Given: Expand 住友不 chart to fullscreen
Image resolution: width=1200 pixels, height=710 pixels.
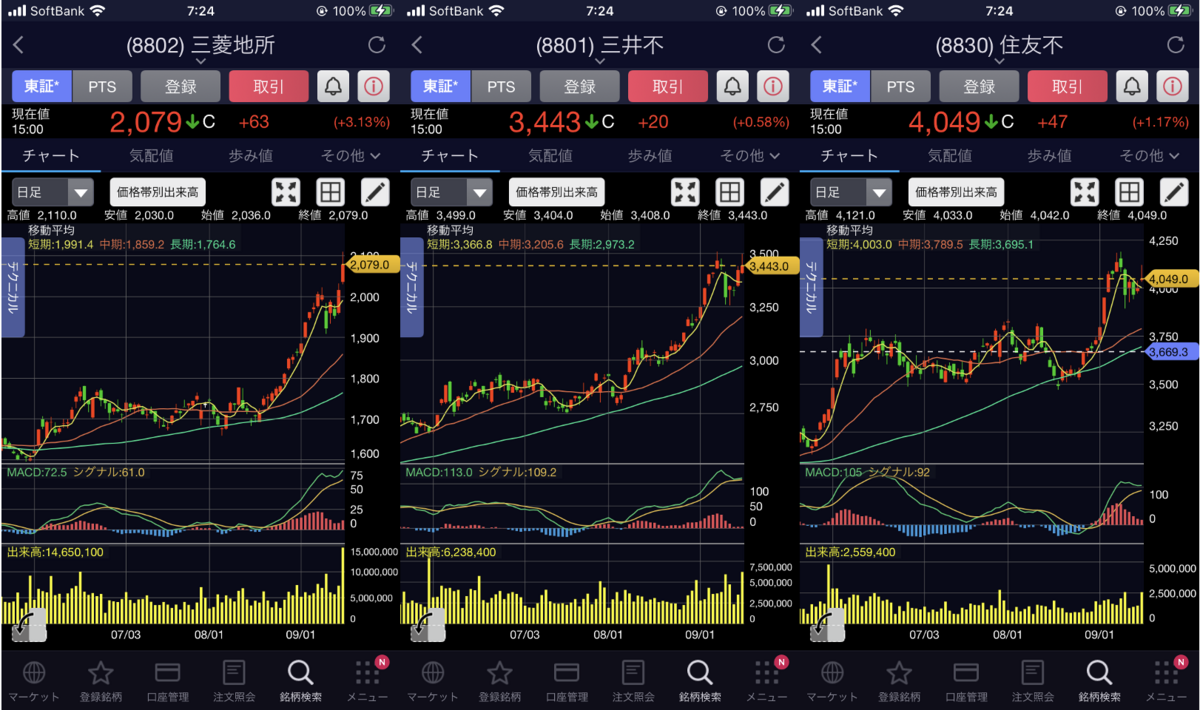Looking at the screenshot, I should click(x=1085, y=192).
